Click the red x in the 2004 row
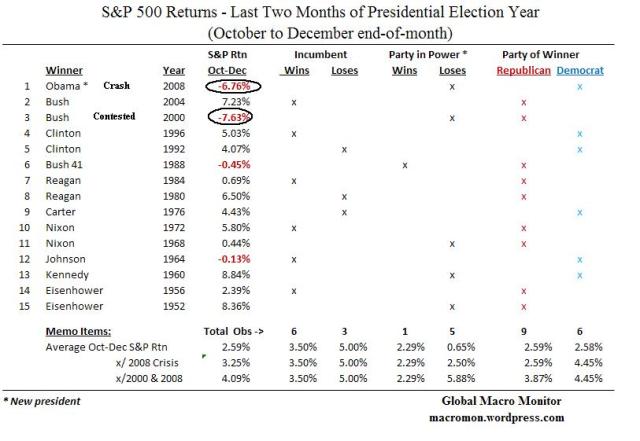This screenshot has height=441, width=640. coord(523,102)
